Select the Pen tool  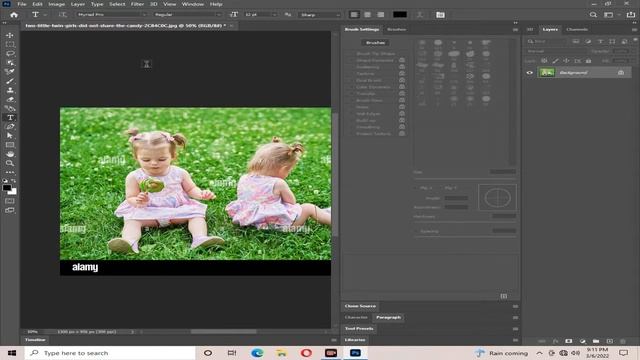click(10, 127)
